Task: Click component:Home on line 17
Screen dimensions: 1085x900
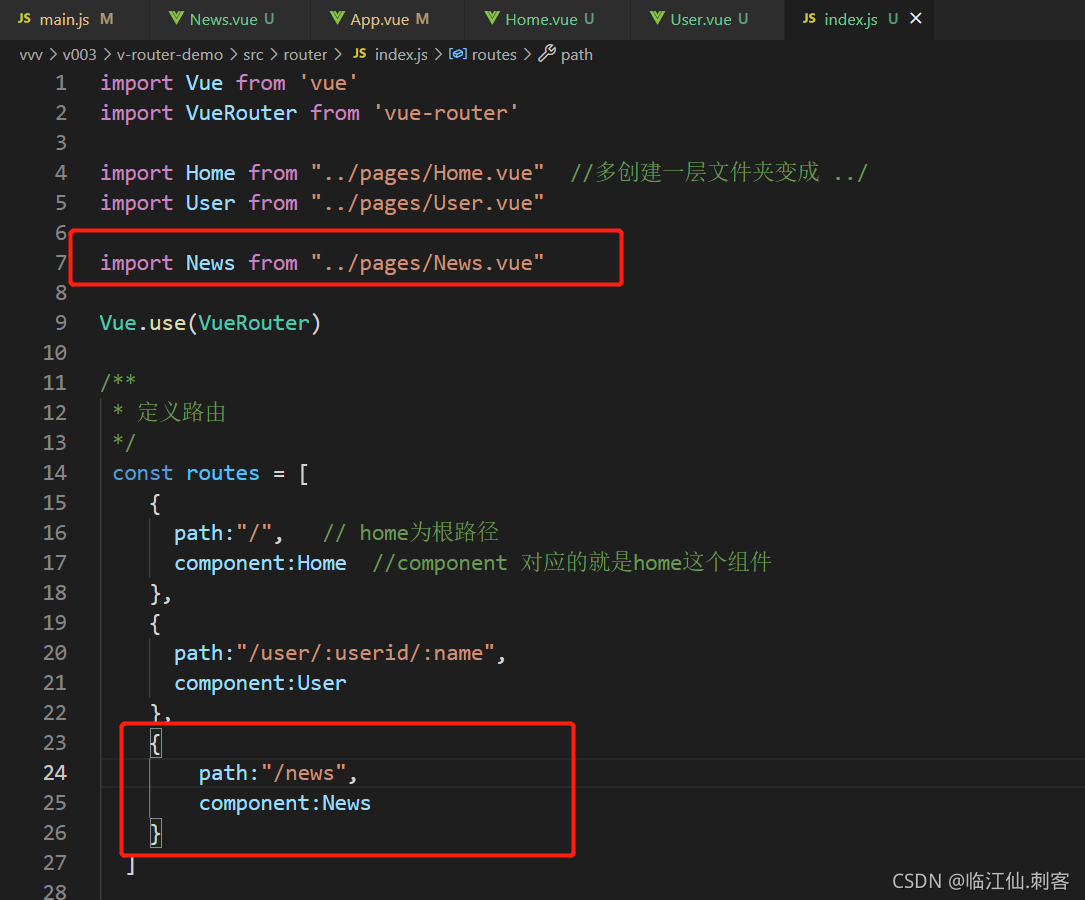Action: coord(260,564)
